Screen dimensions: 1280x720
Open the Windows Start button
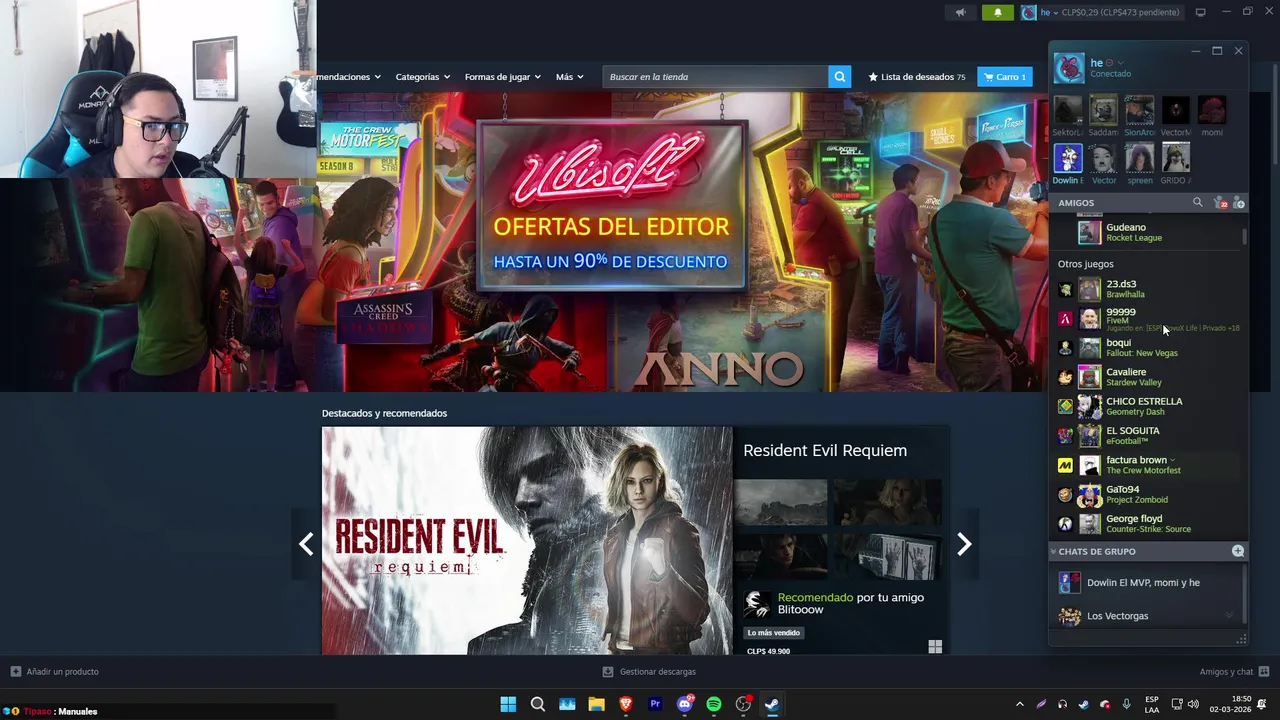508,704
